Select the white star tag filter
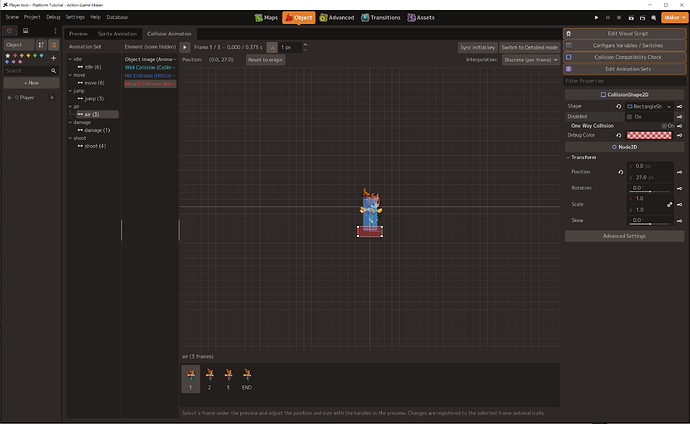 click(x=7, y=56)
